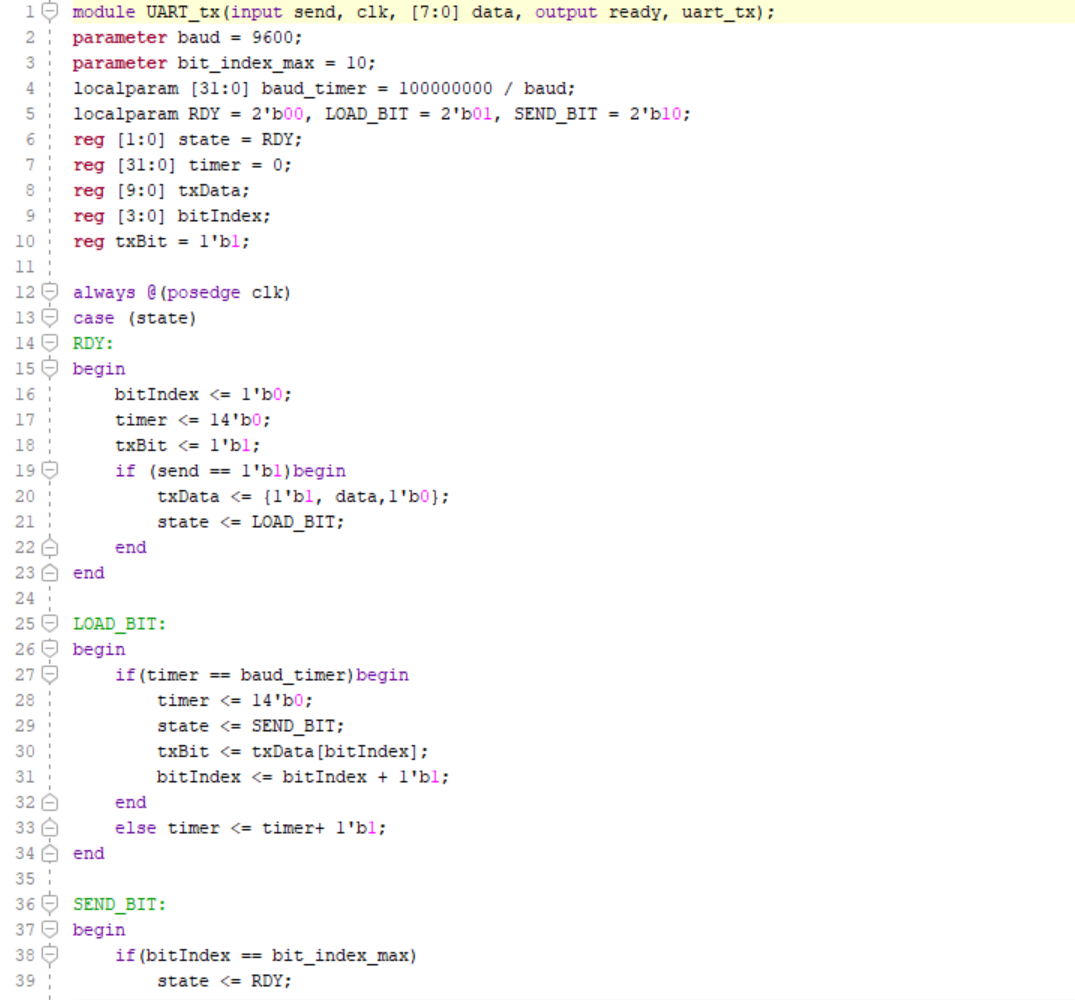Screen dimensions: 1075x1000
Task: Place cursor on 'reg [9:0] txData;'
Action: pyautogui.click(x=161, y=191)
